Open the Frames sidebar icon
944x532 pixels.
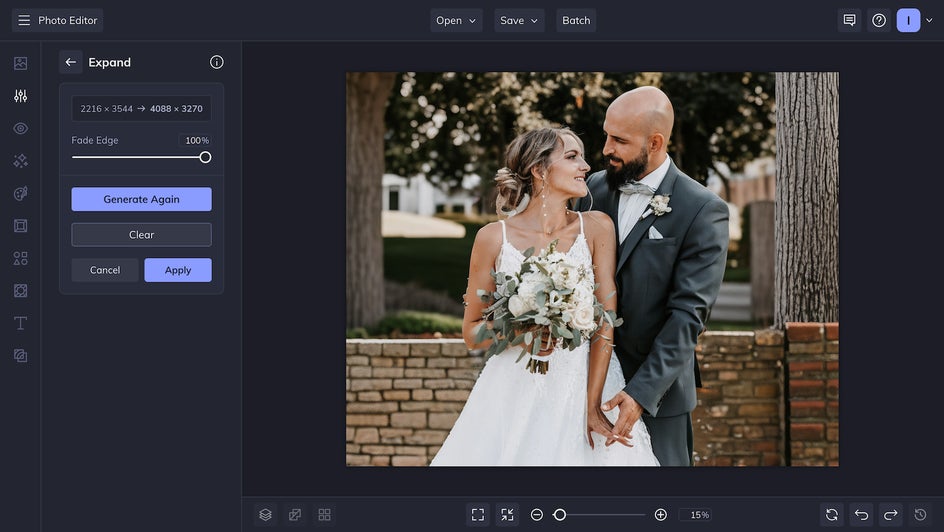click(x=20, y=226)
